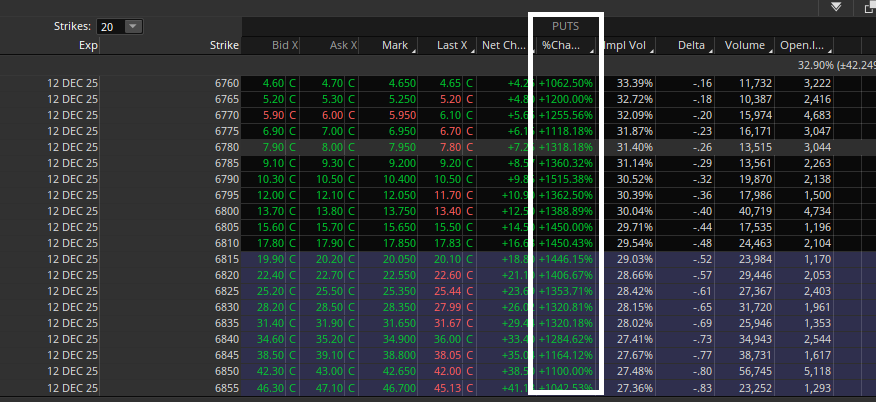Viewport: 876px width, 402px height.
Task: Click the 28.02% implied volatility cell
Action: click(x=635, y=323)
